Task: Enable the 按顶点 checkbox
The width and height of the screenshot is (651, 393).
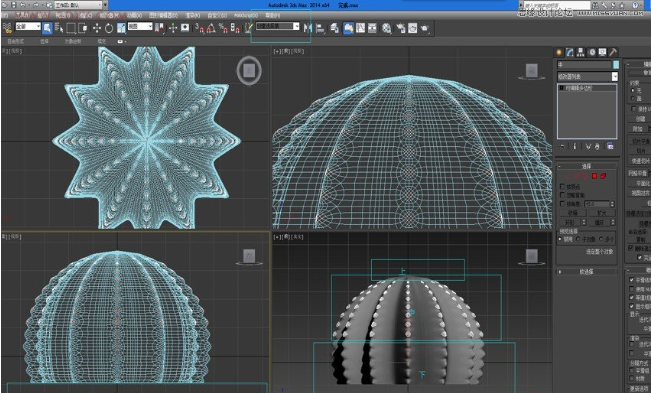Action: [563, 187]
